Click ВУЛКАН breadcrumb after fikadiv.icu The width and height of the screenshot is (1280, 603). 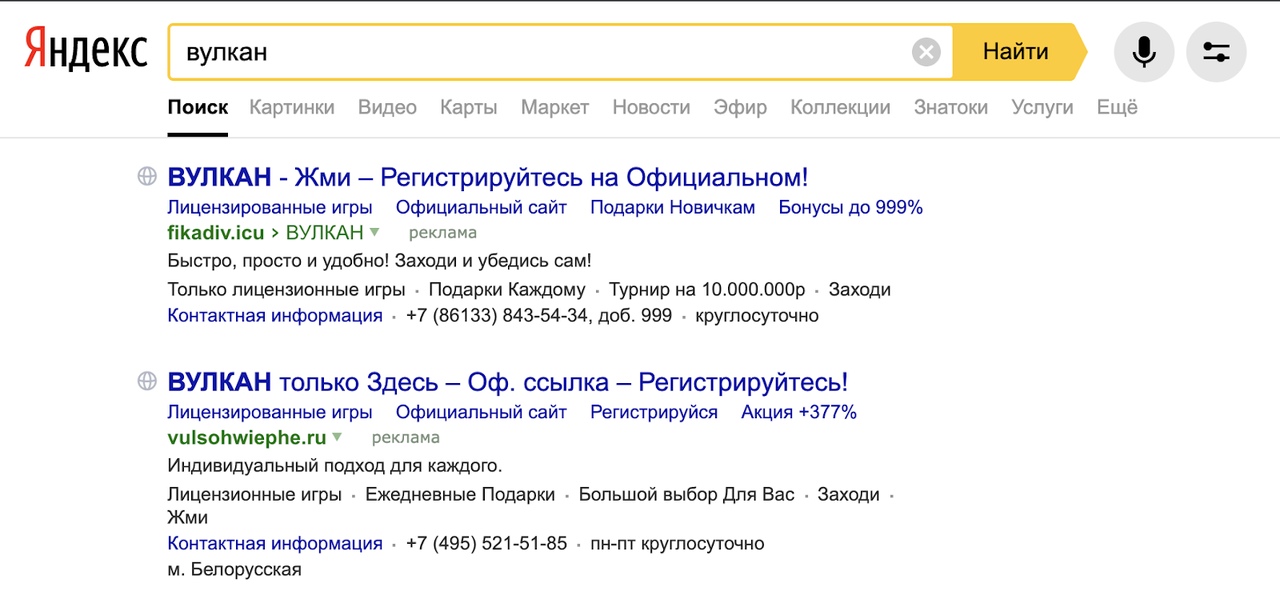point(325,233)
